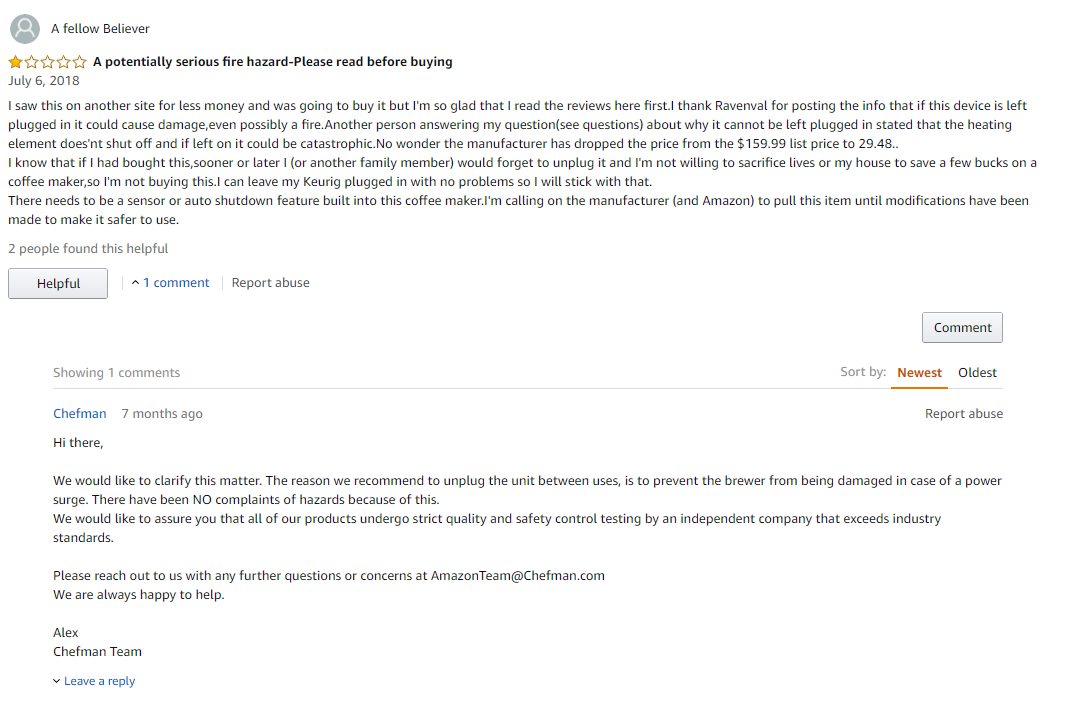
Task: Expand the Leave a reply chevron
Action: pyautogui.click(x=56, y=681)
